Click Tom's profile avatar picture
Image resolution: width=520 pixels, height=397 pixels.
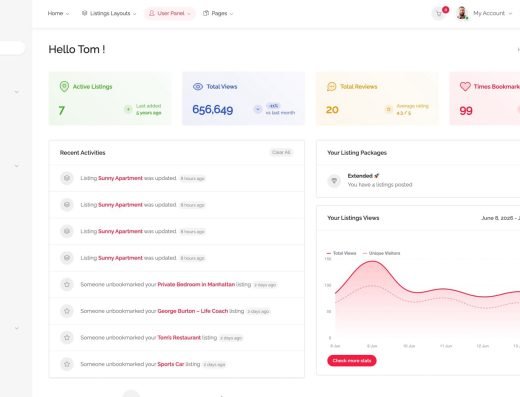tap(462, 13)
